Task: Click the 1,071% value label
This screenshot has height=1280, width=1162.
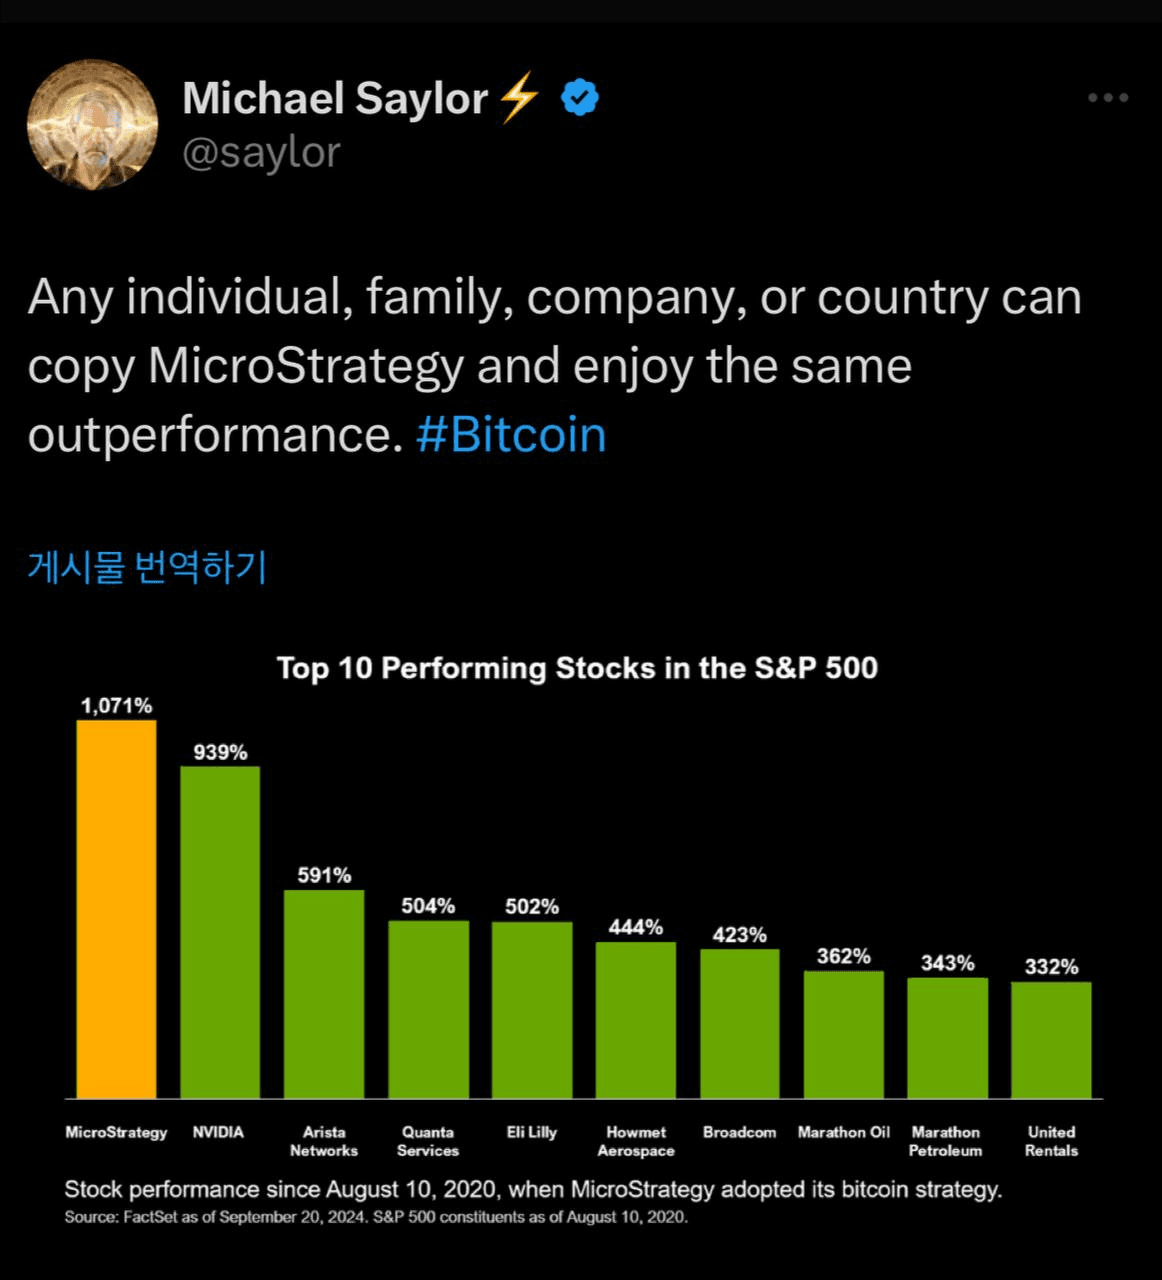Action: click(x=117, y=706)
